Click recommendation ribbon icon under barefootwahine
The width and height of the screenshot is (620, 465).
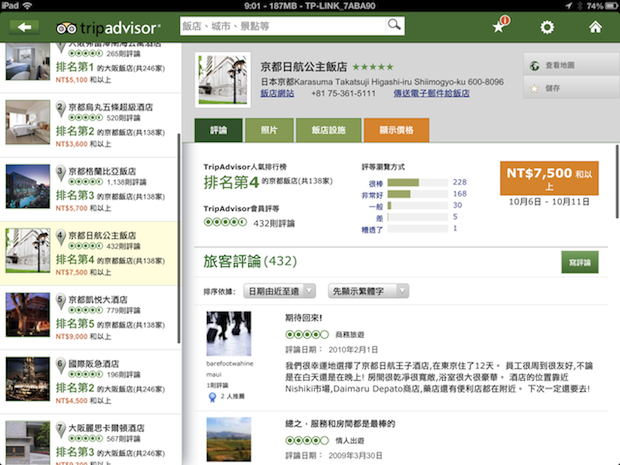pyautogui.click(x=212, y=397)
